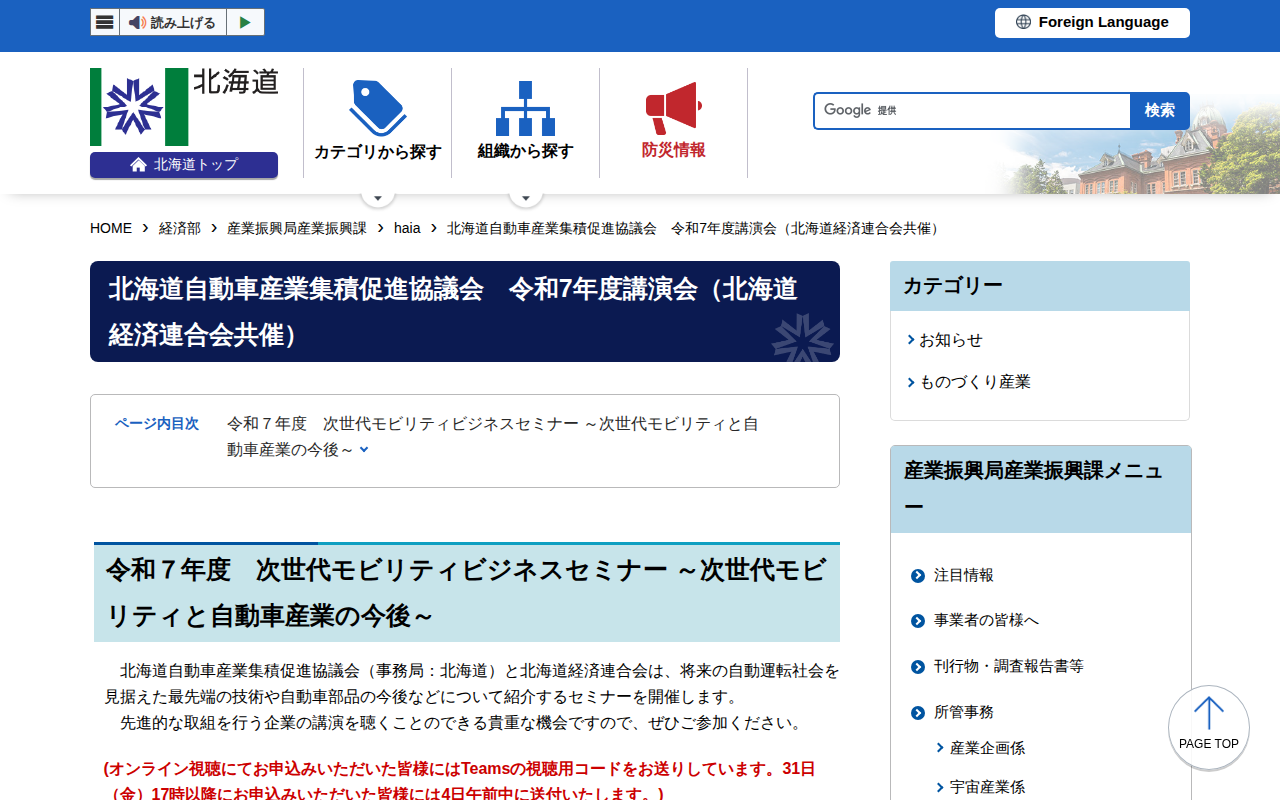Open 産業振興局産業振興課 breadcrumb link
1280x800 pixels.
click(x=297, y=228)
